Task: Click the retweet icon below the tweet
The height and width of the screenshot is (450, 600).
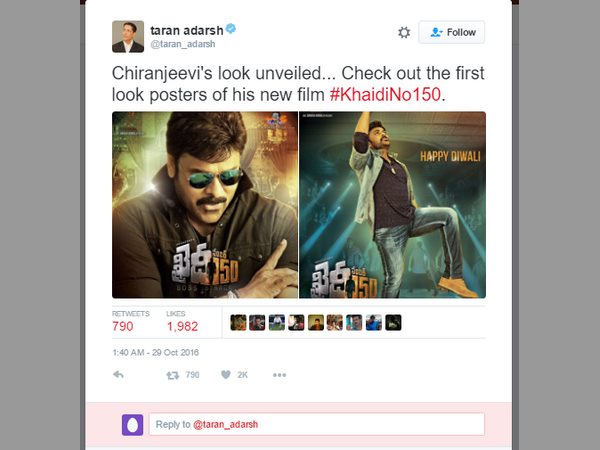Action: point(173,375)
